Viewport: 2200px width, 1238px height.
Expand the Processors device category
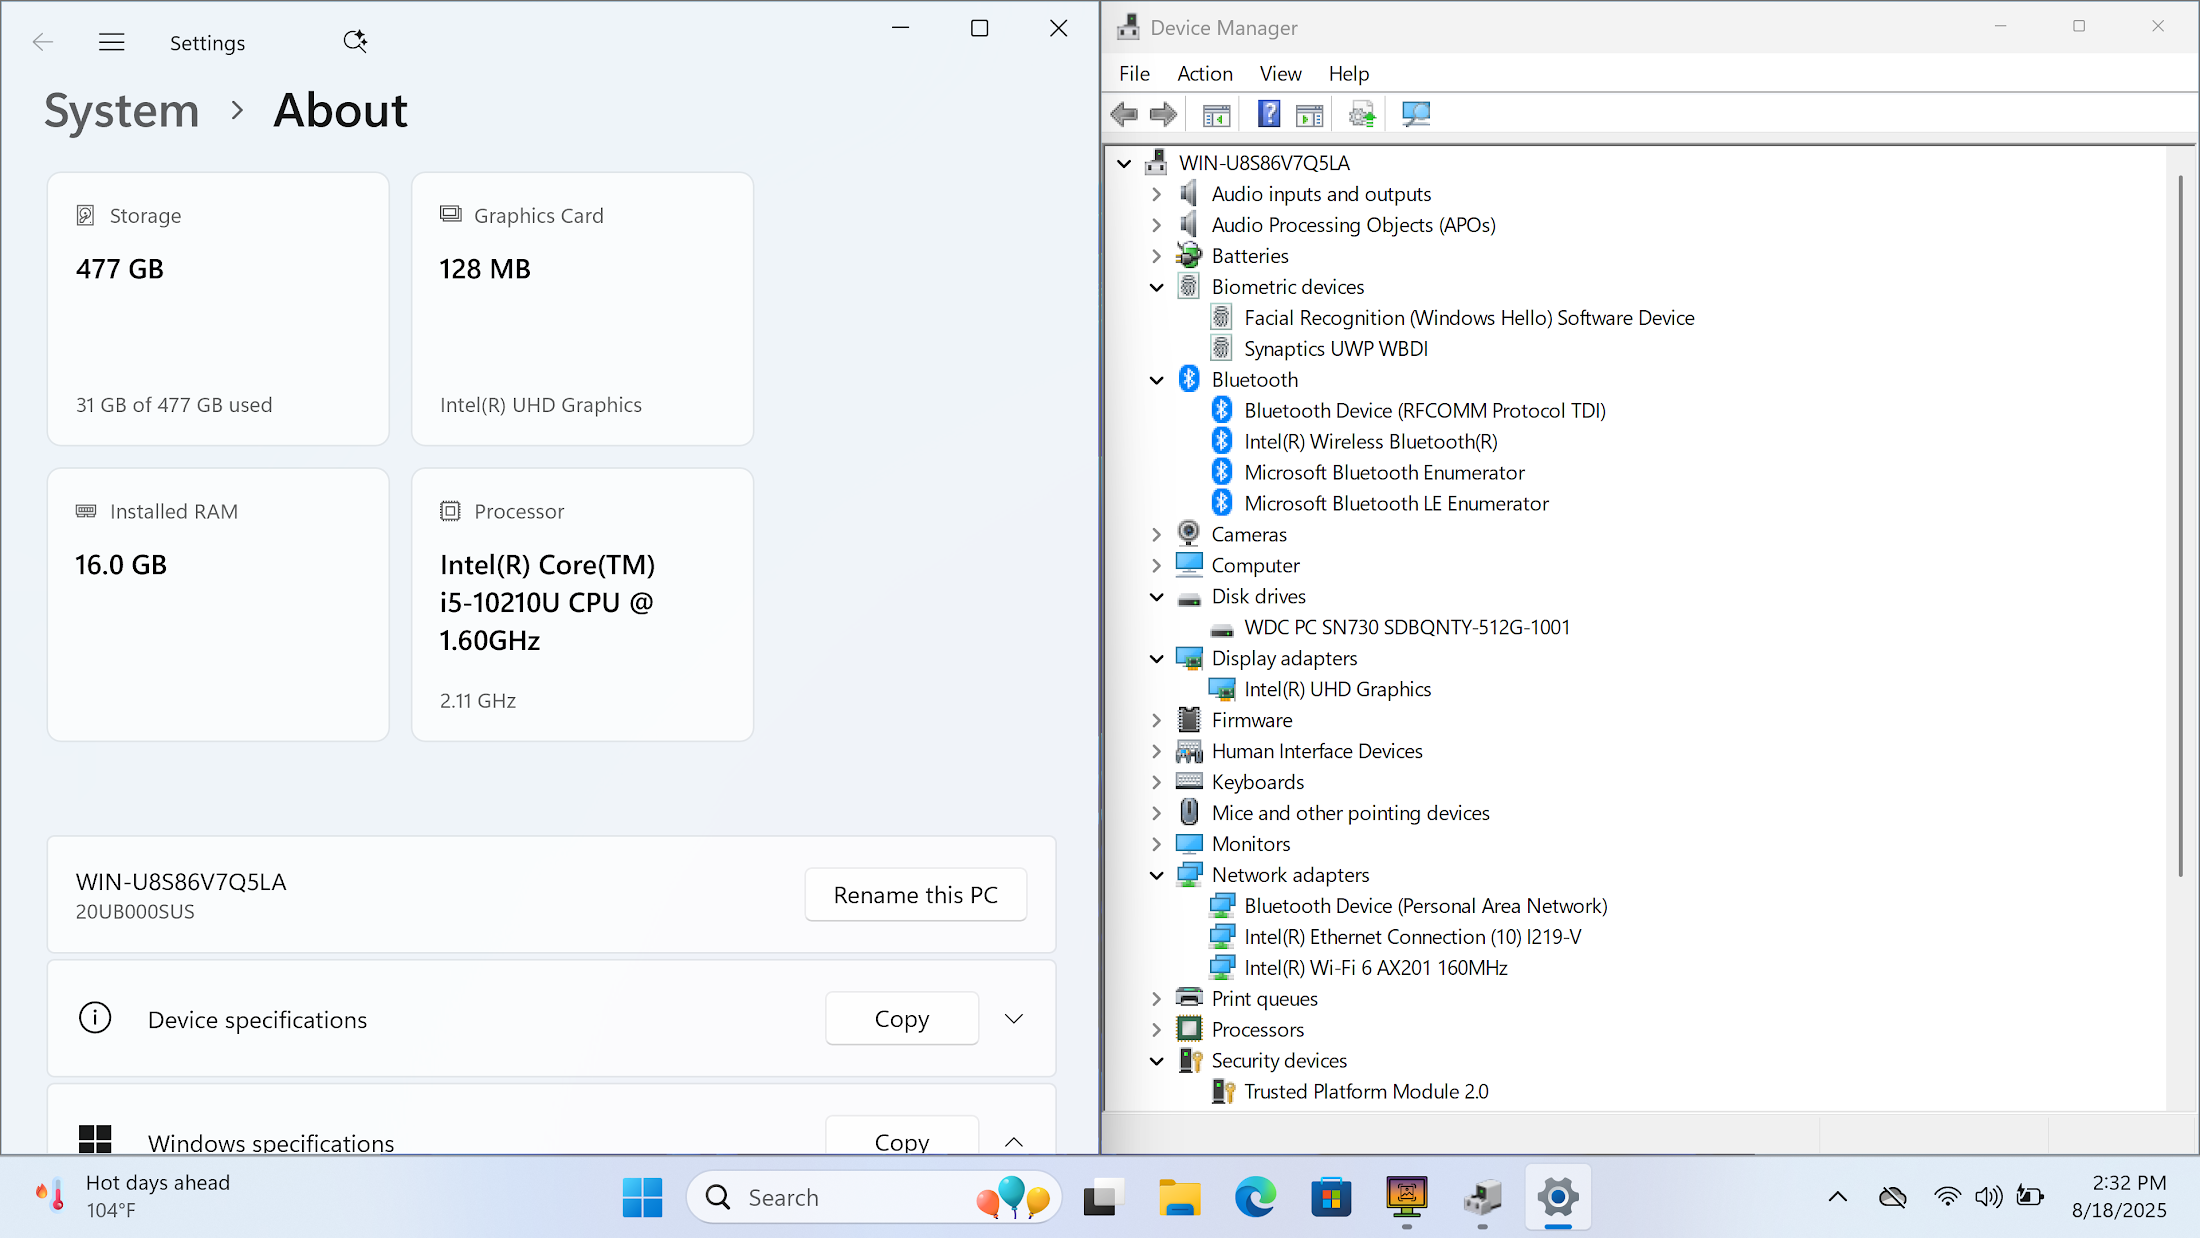point(1157,1030)
